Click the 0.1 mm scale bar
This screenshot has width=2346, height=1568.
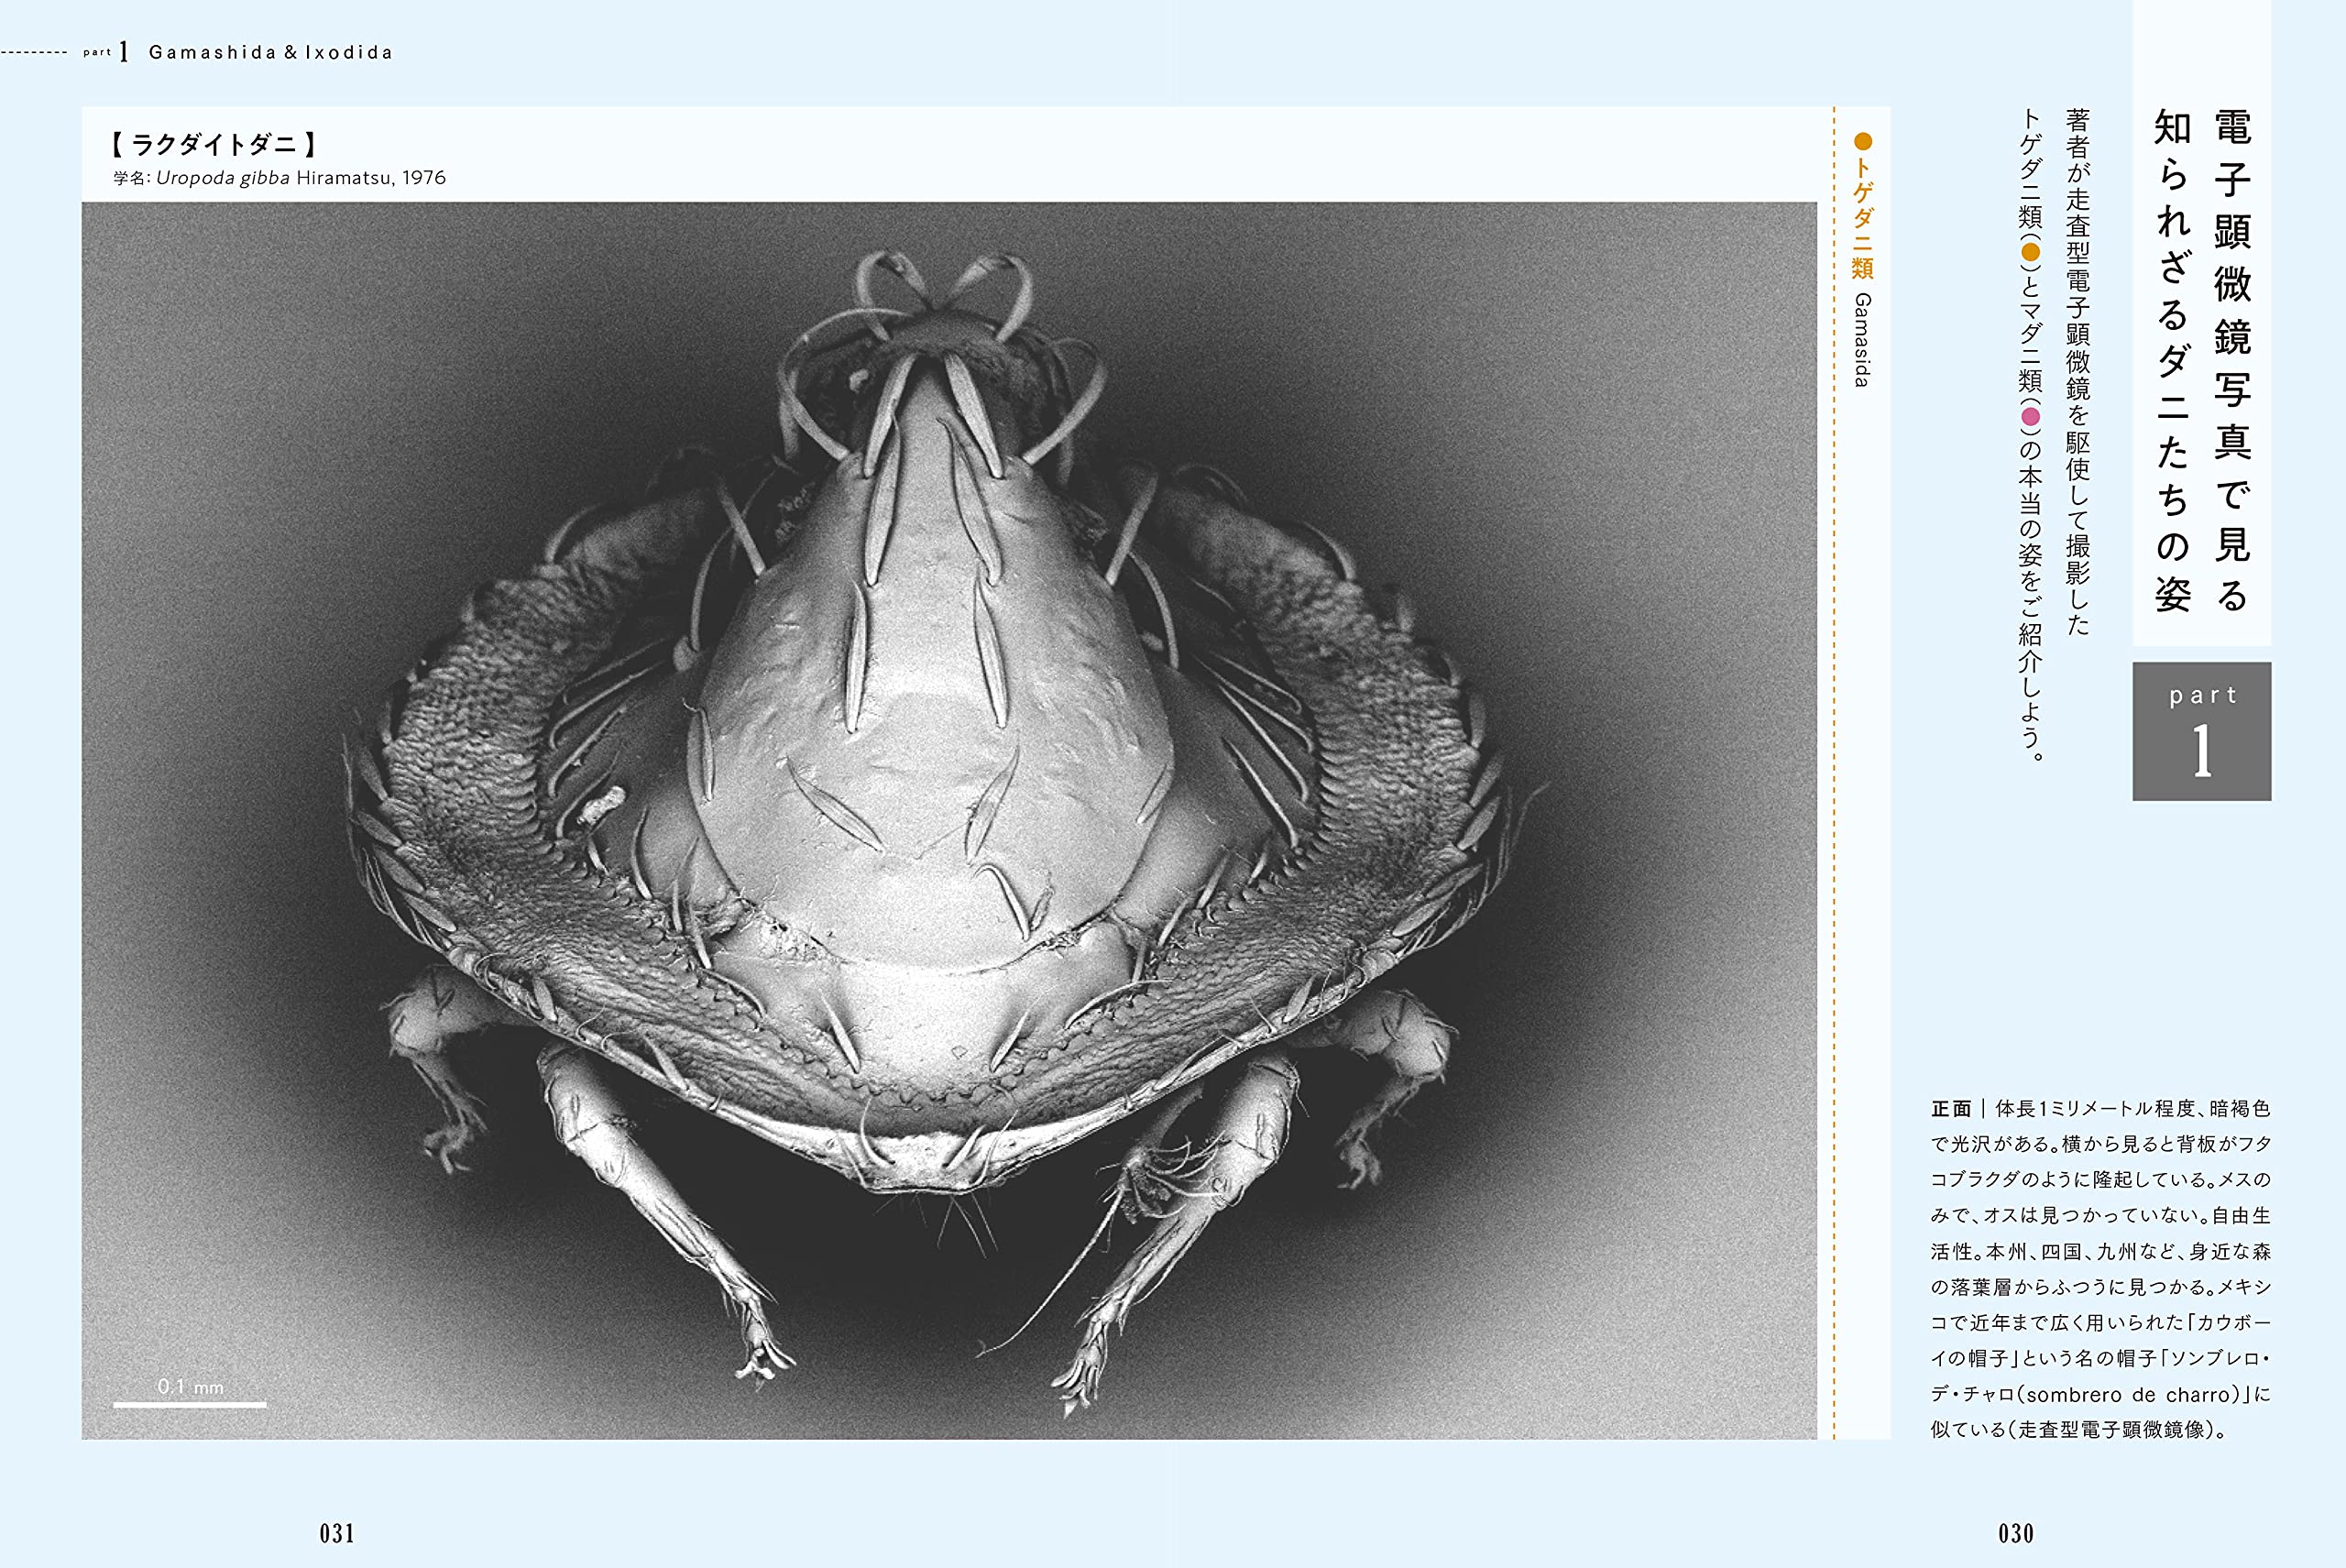(x=190, y=1403)
